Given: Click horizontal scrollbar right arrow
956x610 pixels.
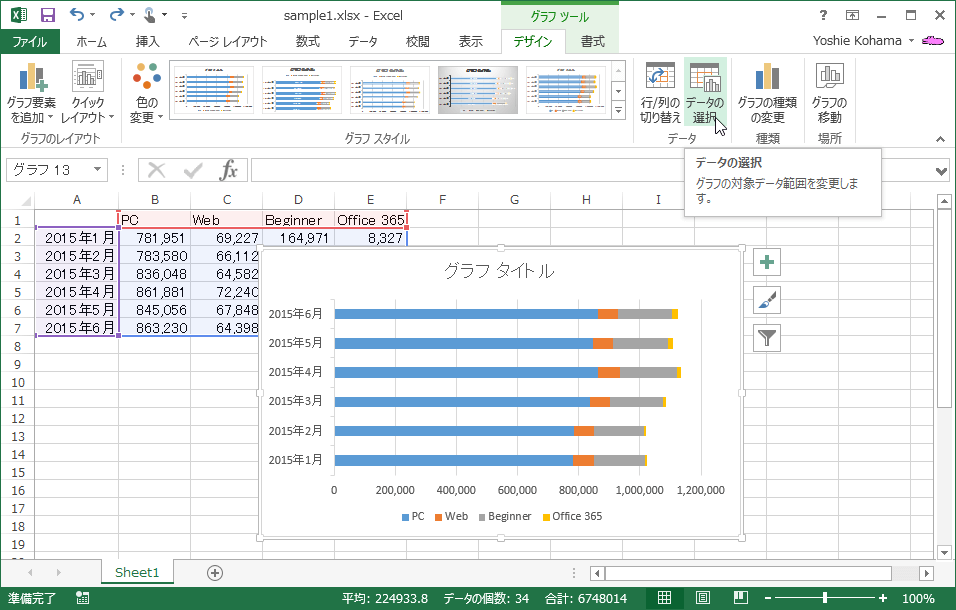Looking at the screenshot, I should (927, 573).
